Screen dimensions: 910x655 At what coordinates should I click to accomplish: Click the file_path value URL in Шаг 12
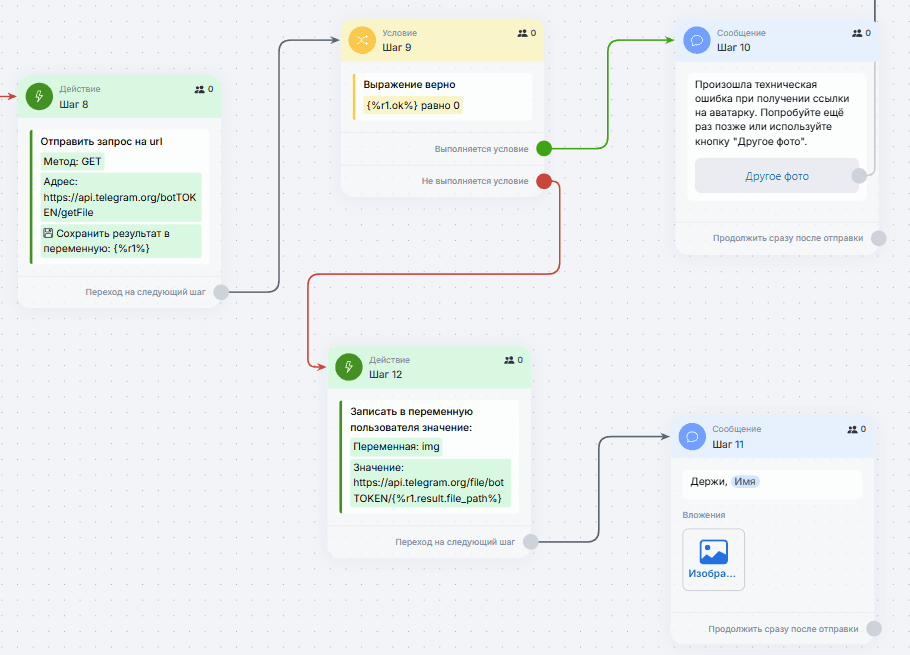[430, 483]
